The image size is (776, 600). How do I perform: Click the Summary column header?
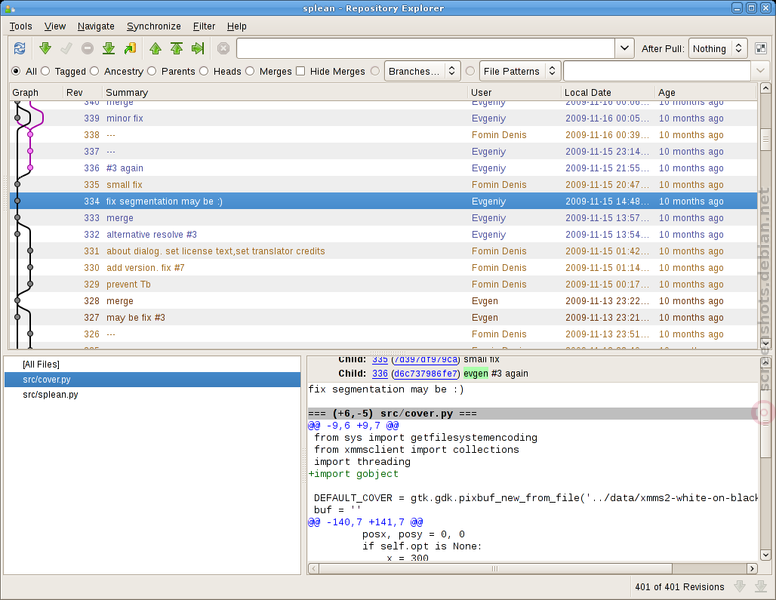point(285,93)
